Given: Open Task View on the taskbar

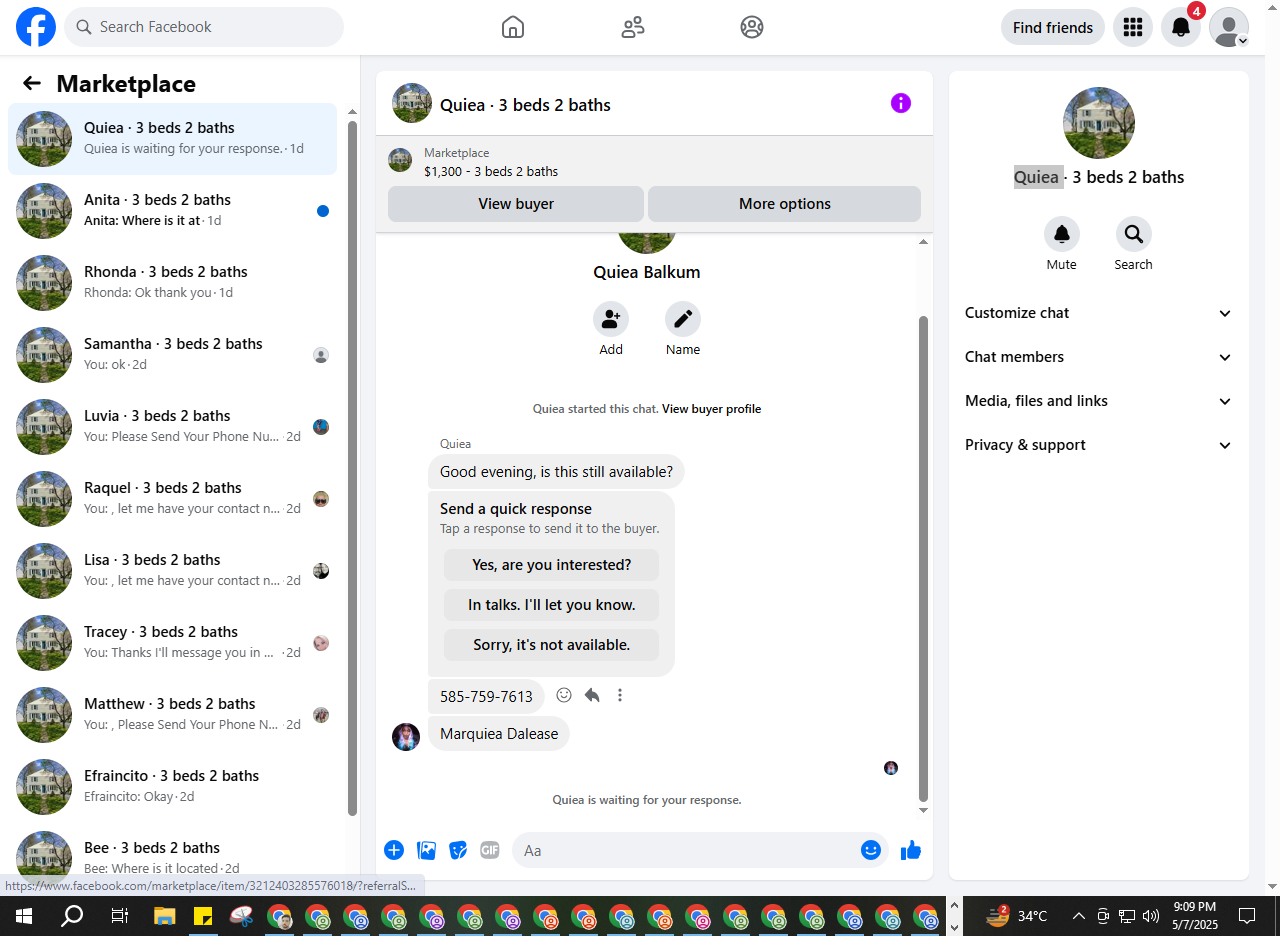Looking at the screenshot, I should pos(119,915).
